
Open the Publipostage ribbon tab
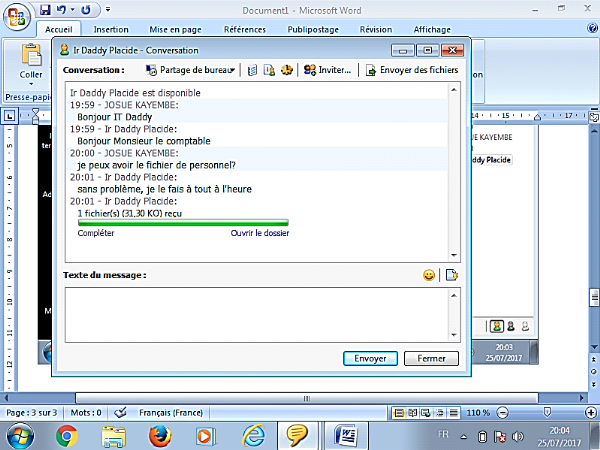313,29
